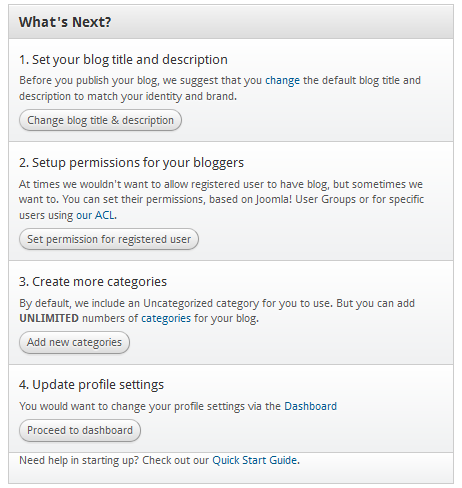This screenshot has width=462, height=488.
Task: Select the Proceed to dashboard button
Action: (x=80, y=430)
